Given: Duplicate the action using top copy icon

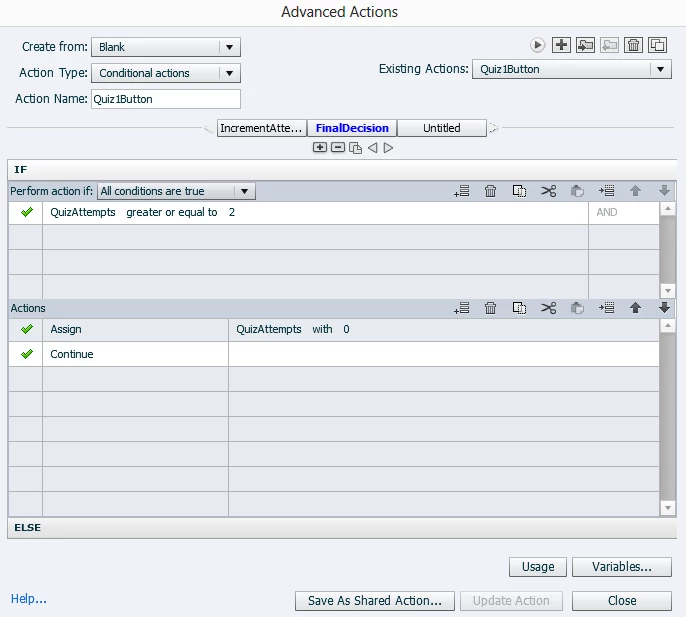Looking at the screenshot, I should (x=658, y=45).
